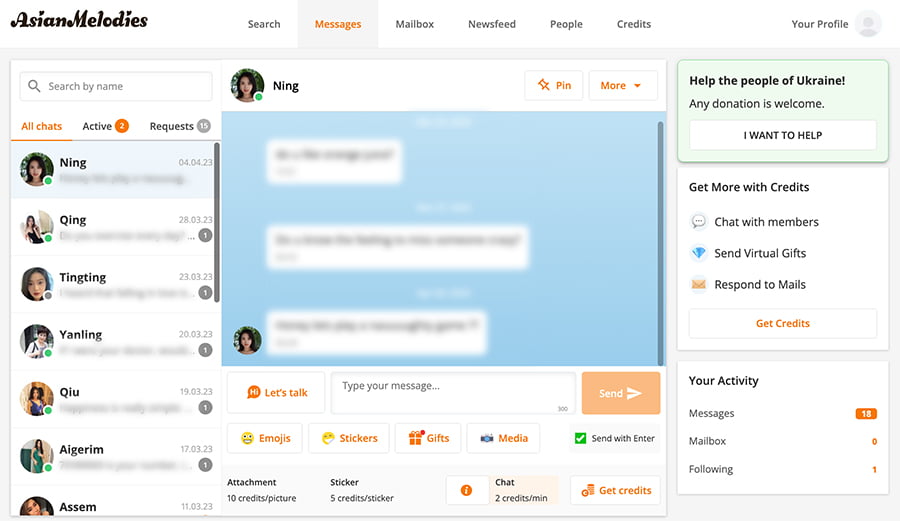Image resolution: width=900 pixels, height=521 pixels.
Task: Click Qiu's avatar thumbnail
Action: point(37,399)
